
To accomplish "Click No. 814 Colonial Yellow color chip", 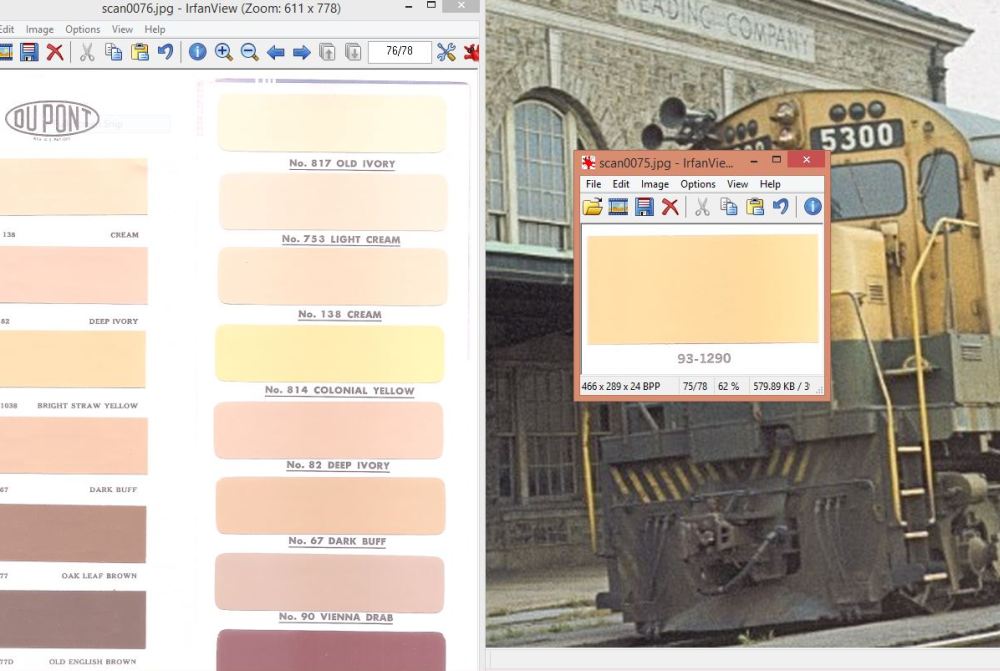I will point(330,353).
